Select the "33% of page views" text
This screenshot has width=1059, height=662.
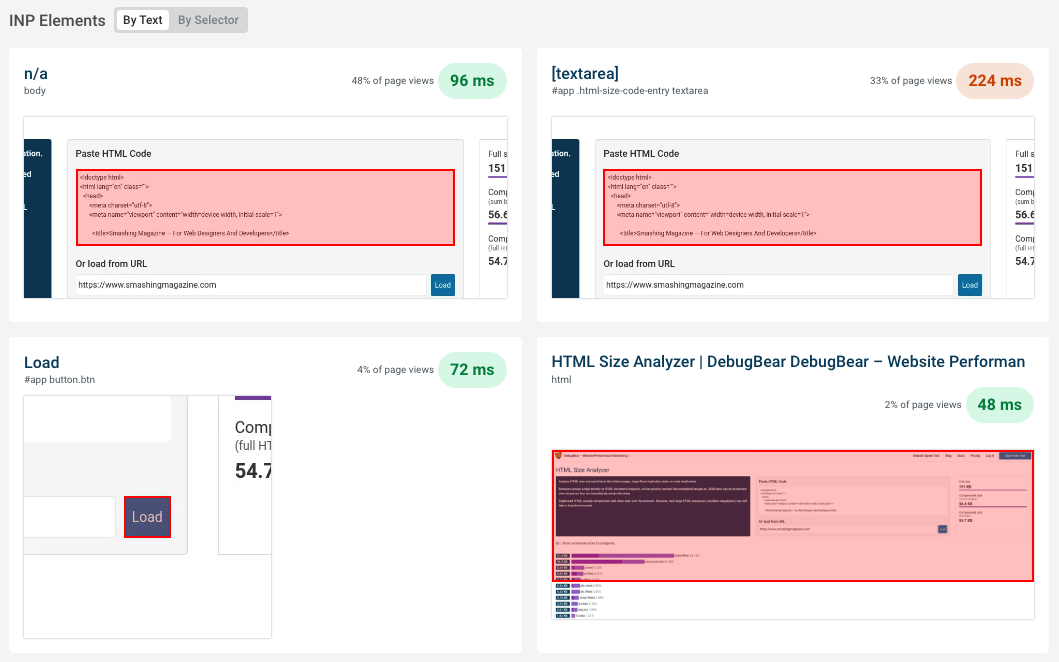click(x=911, y=81)
